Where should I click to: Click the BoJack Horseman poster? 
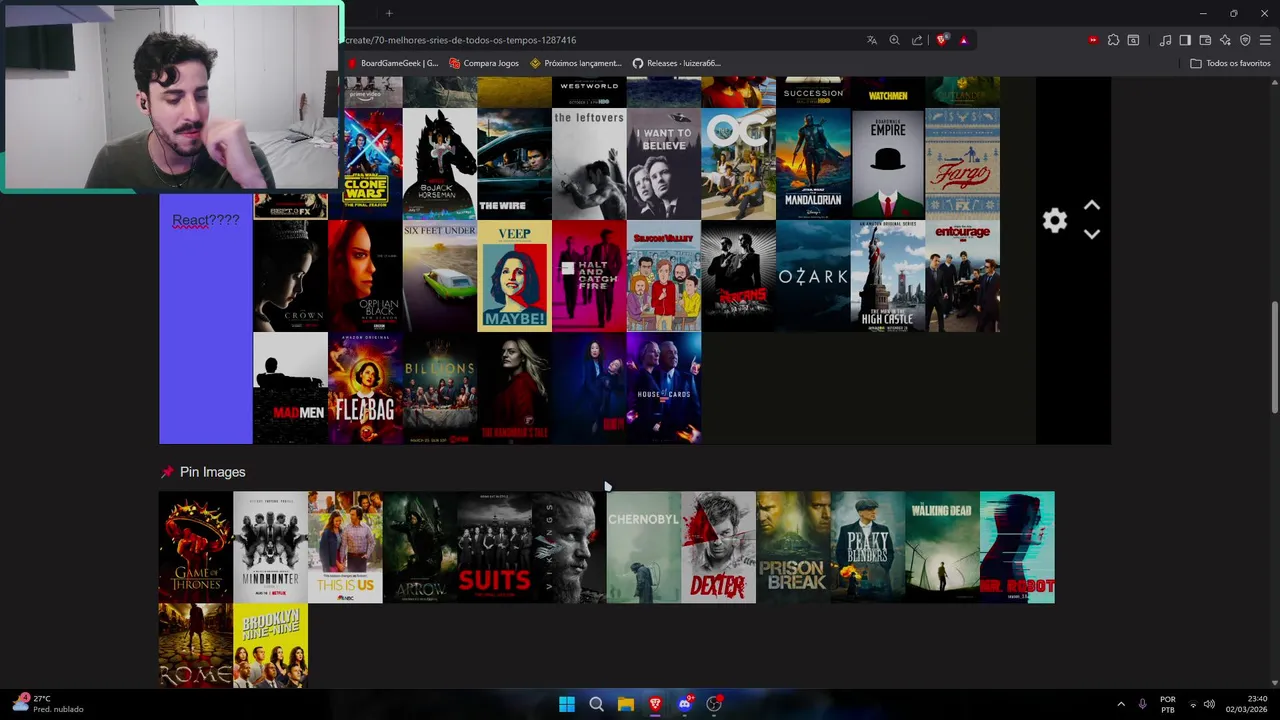point(440,164)
